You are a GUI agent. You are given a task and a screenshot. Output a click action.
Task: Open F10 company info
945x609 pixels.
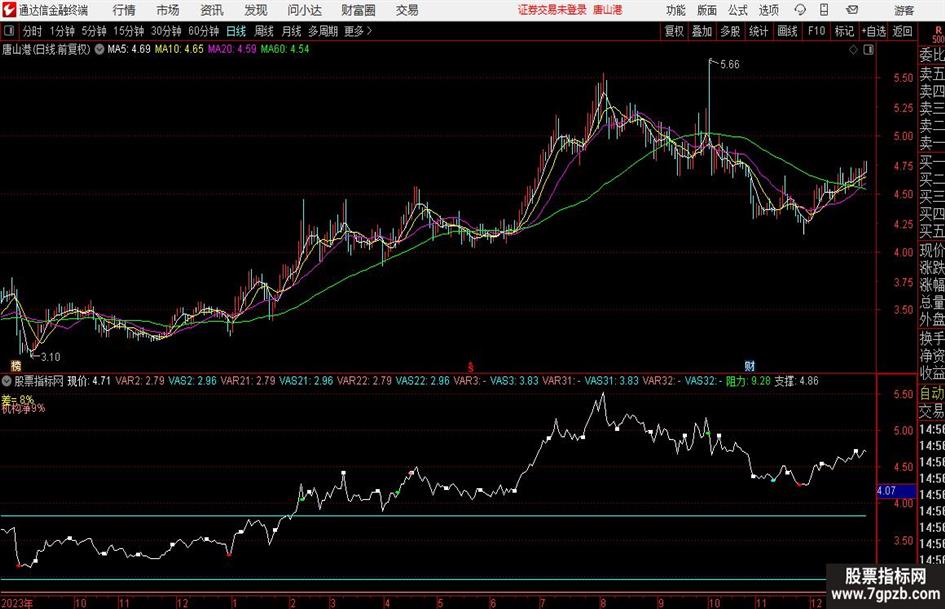point(816,31)
